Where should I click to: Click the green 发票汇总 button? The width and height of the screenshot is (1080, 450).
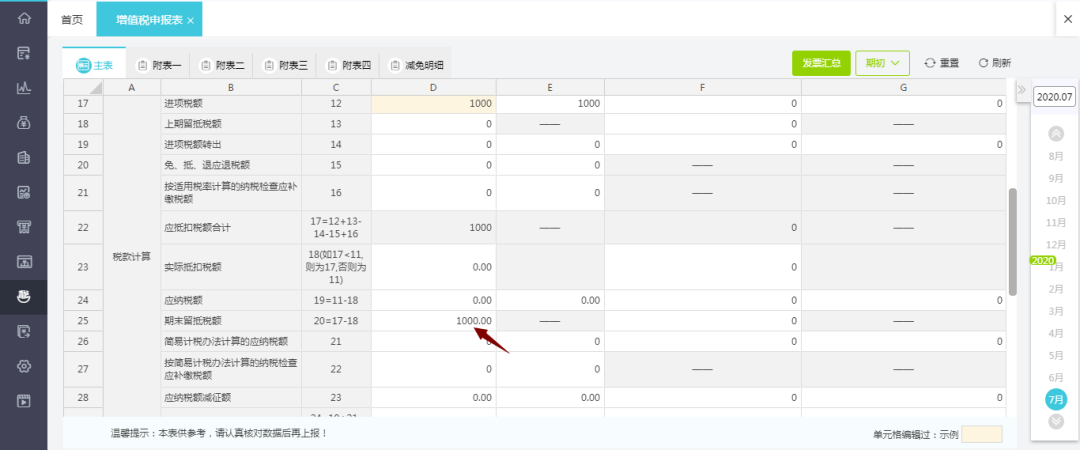point(820,63)
